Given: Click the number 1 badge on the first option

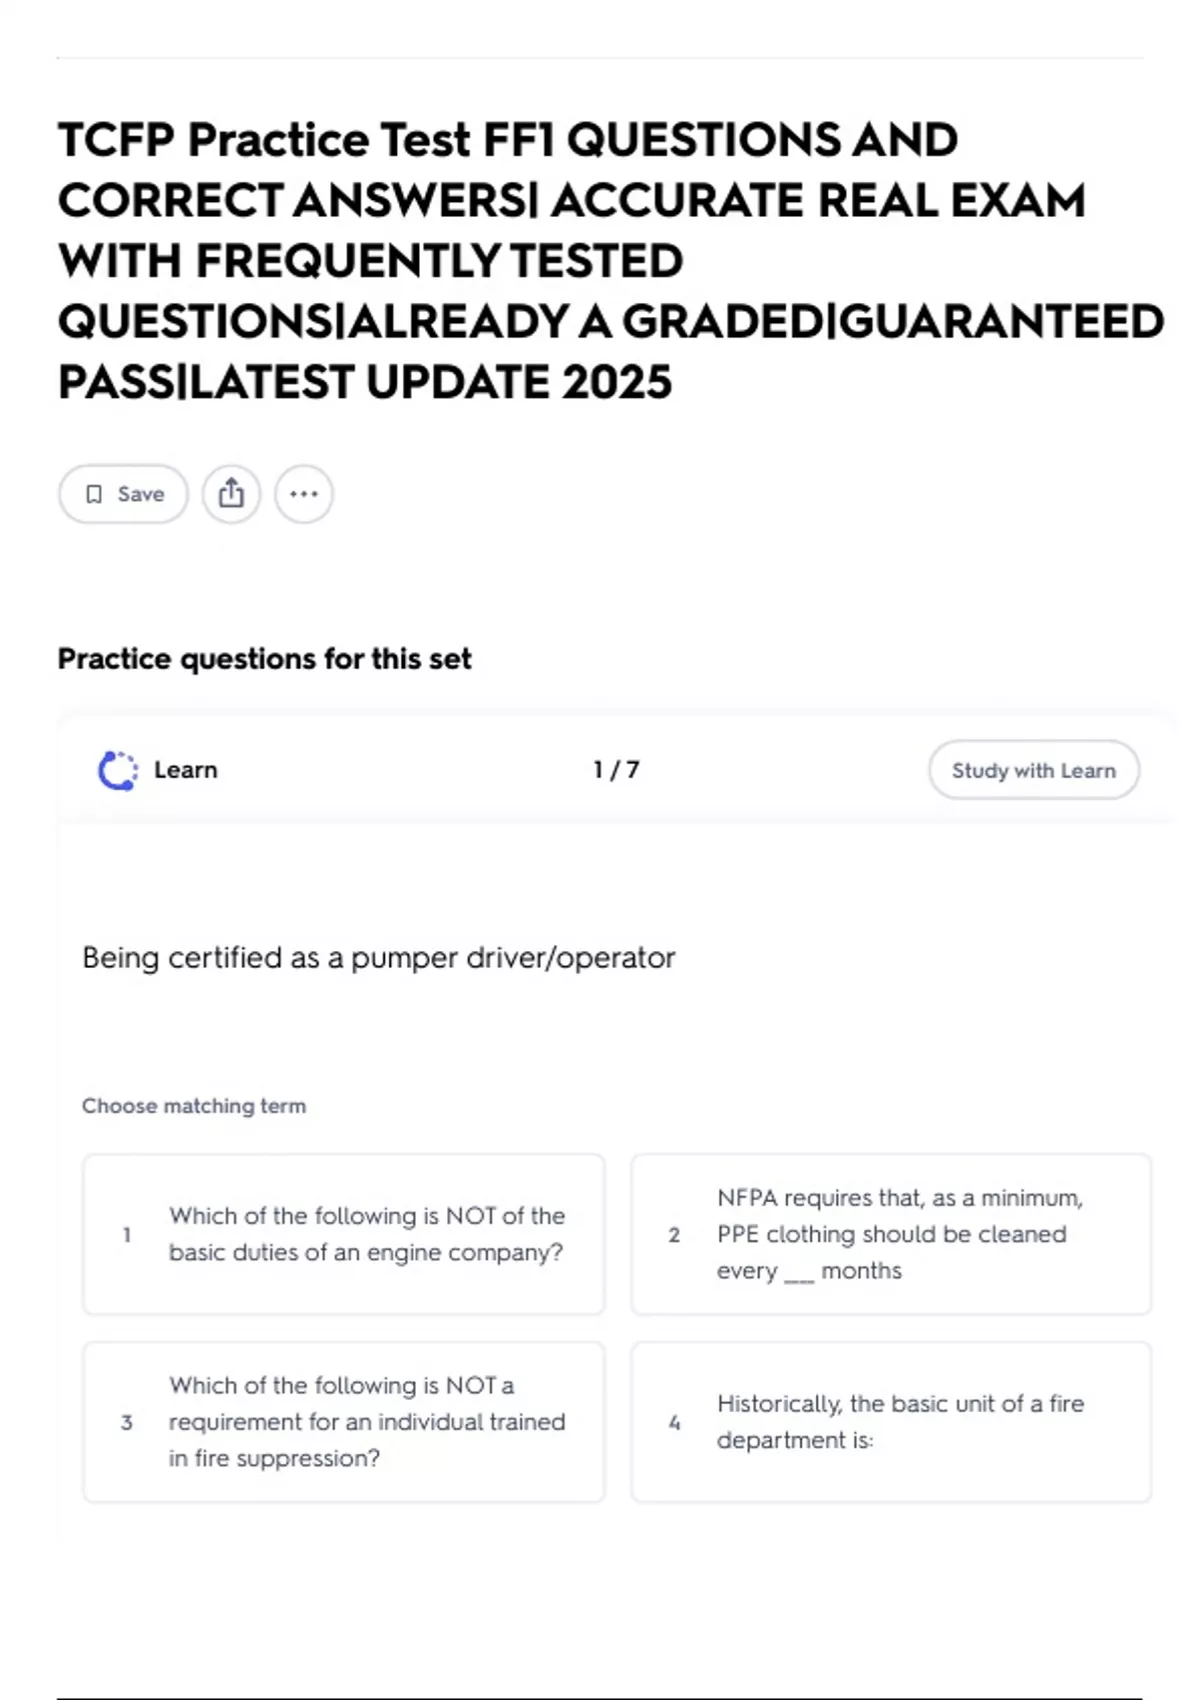Looking at the screenshot, I should 127,1235.
